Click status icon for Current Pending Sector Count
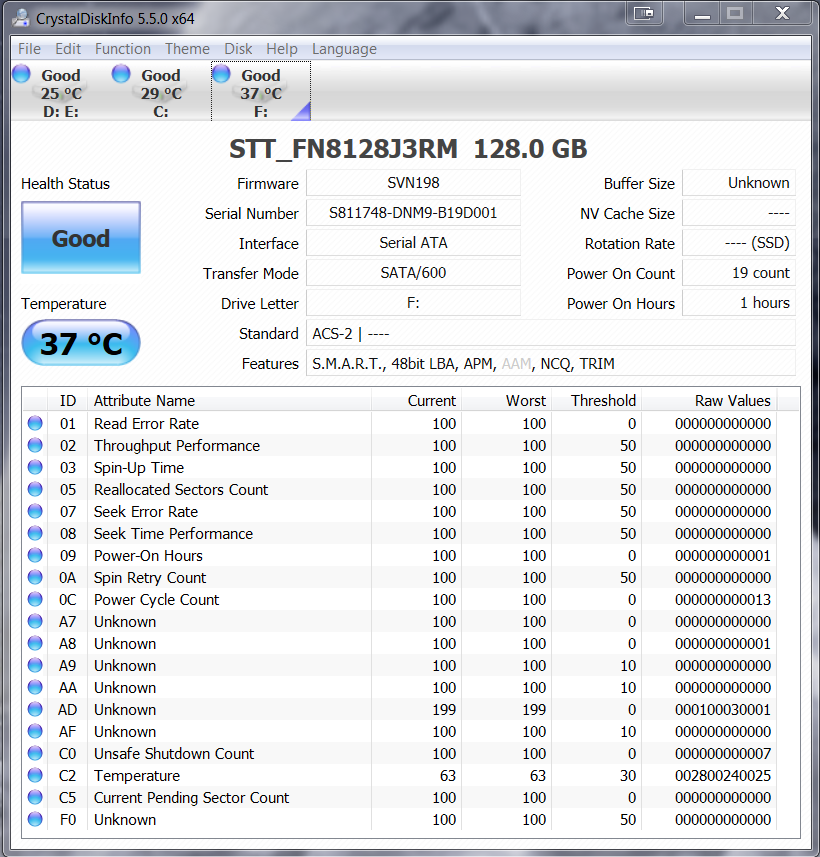This screenshot has width=820, height=857. [x=35, y=798]
